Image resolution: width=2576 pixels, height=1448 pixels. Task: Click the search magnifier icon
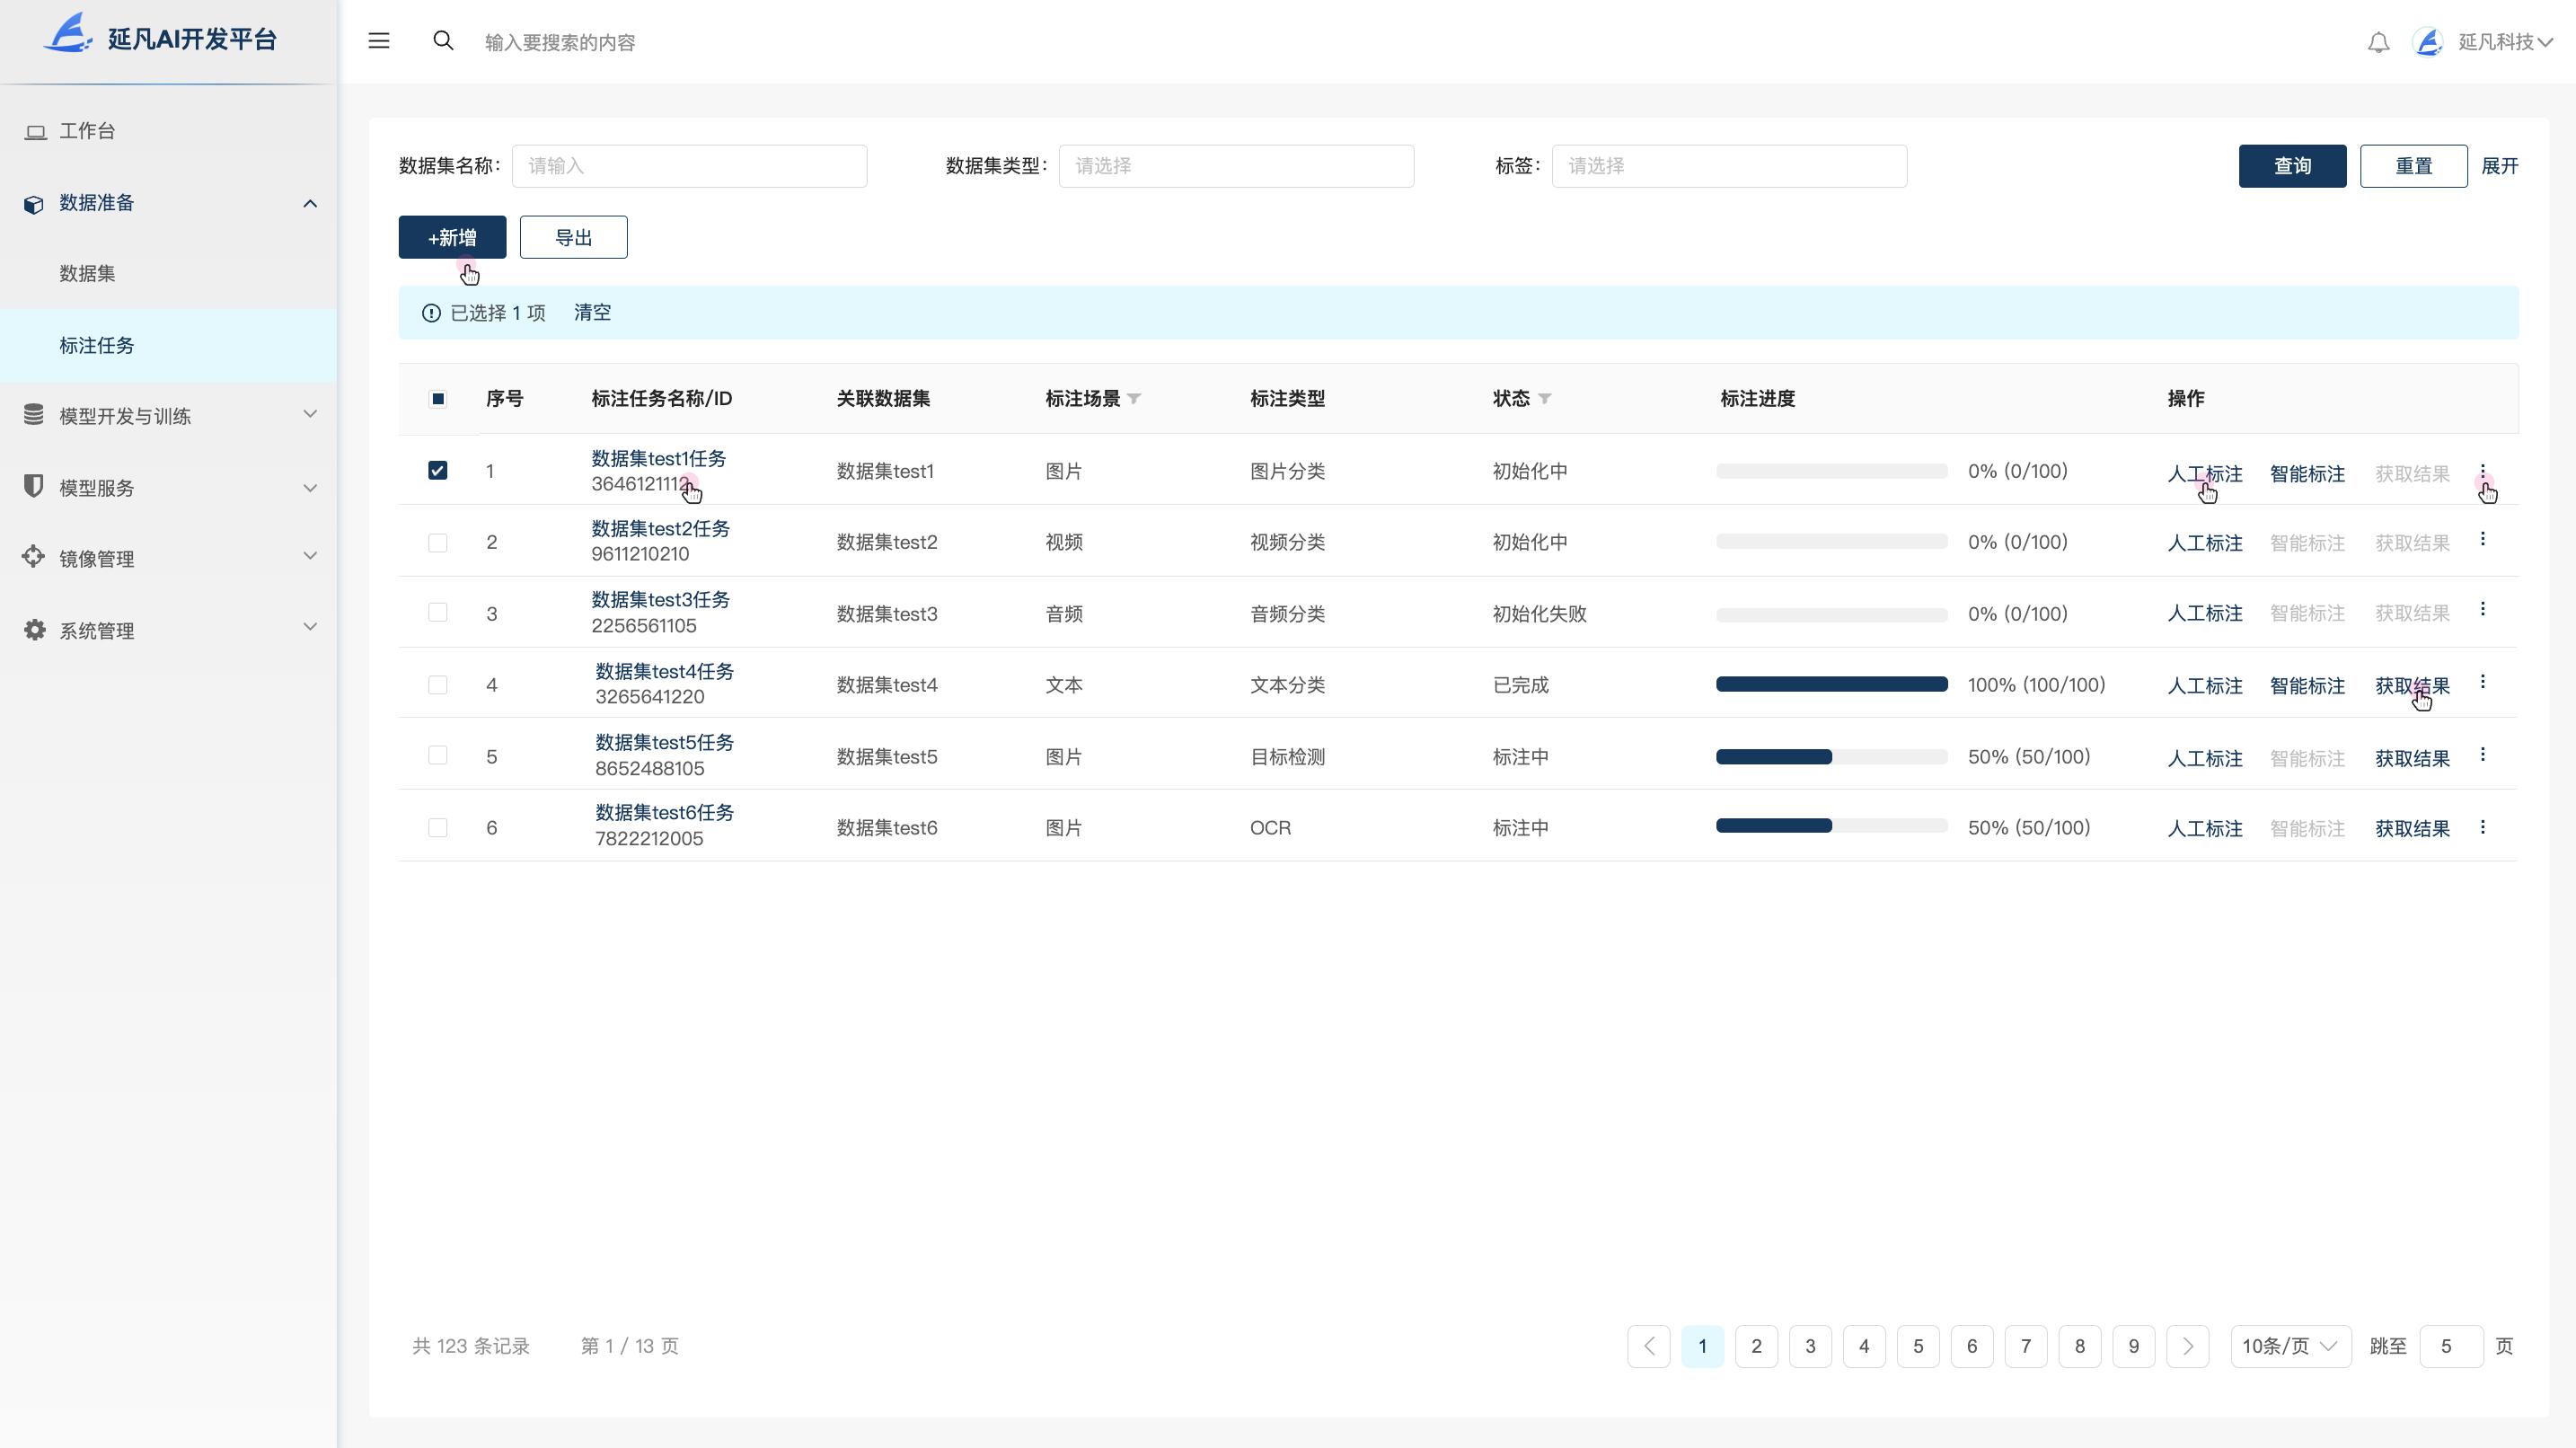click(x=443, y=41)
